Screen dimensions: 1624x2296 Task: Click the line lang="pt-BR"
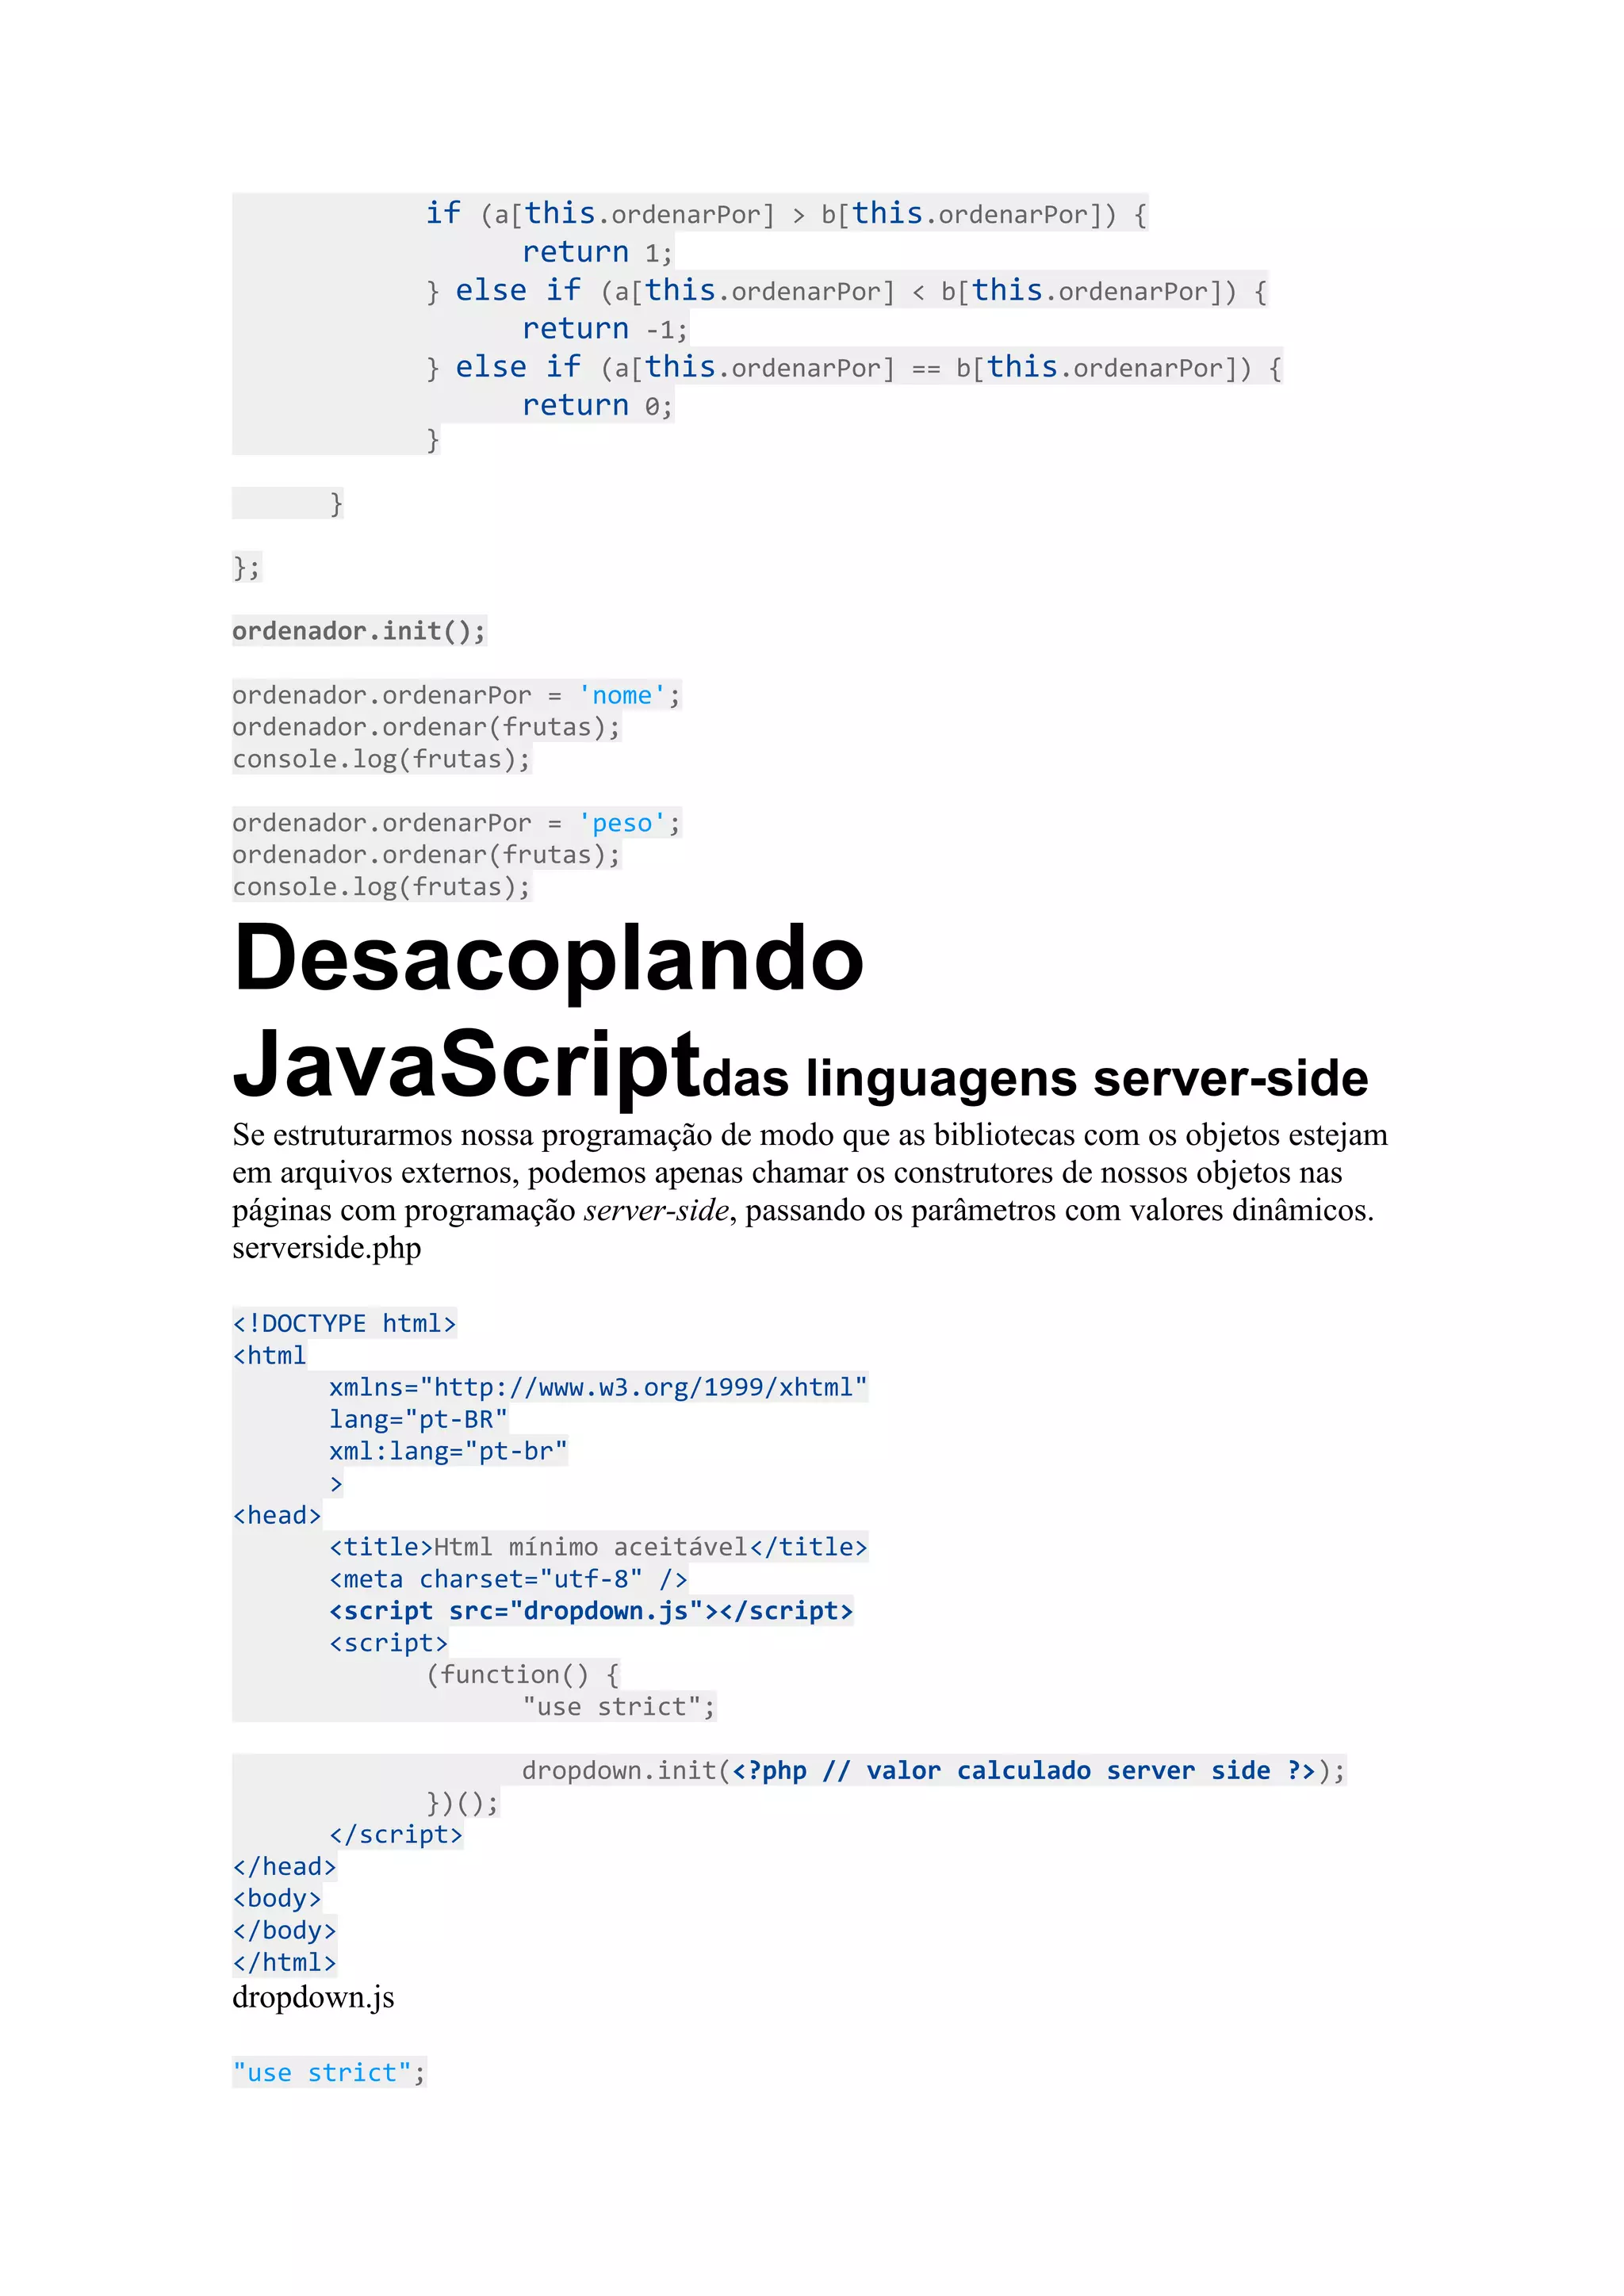pos(418,1419)
